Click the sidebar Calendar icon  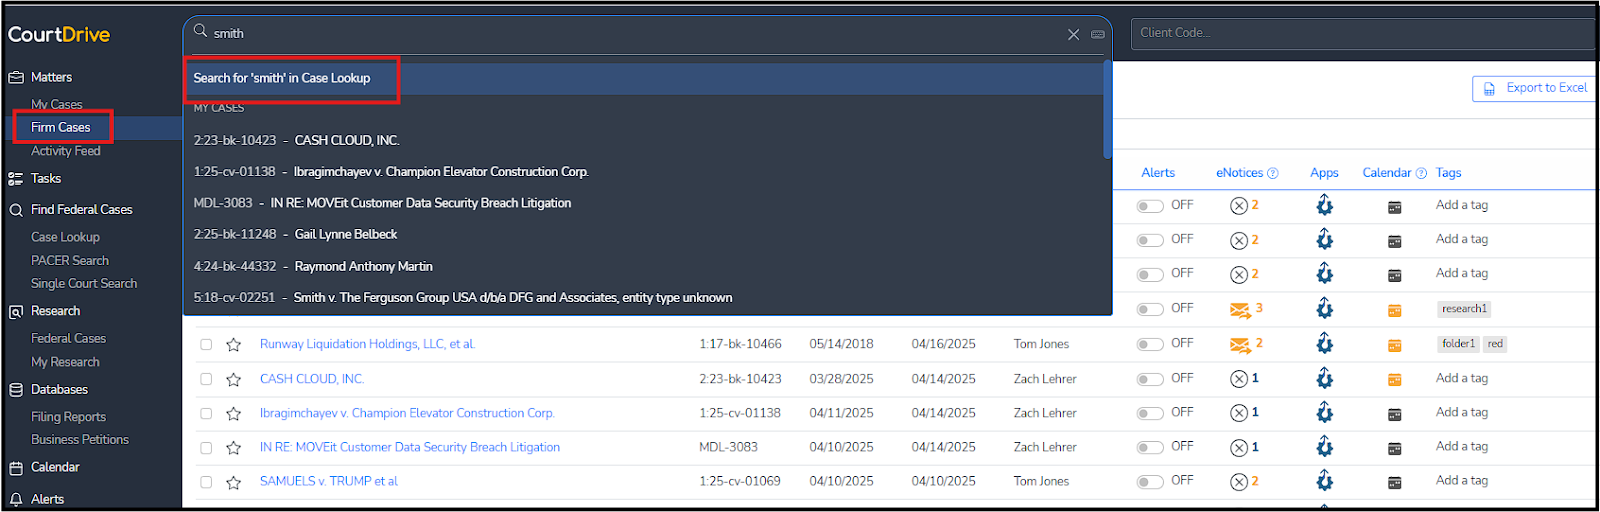16,468
